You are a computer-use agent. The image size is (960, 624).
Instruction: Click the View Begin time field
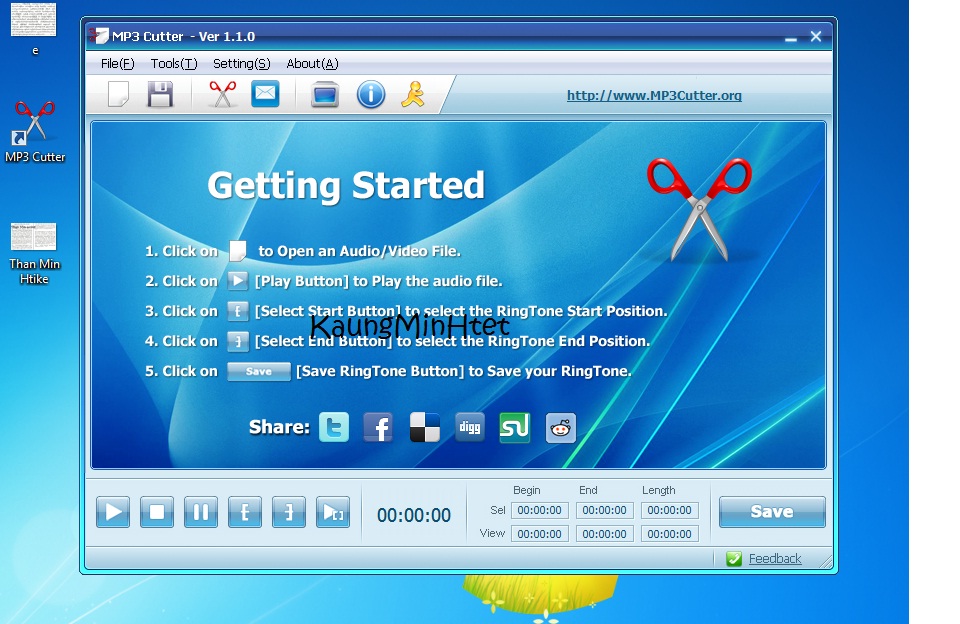tap(539, 534)
